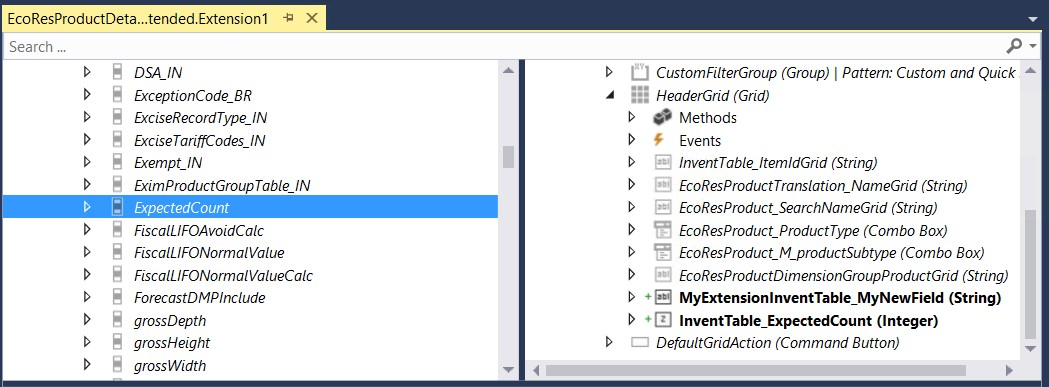
Task: Select the ExciseTariffCodes_IN tree item
Action: click(x=199, y=140)
